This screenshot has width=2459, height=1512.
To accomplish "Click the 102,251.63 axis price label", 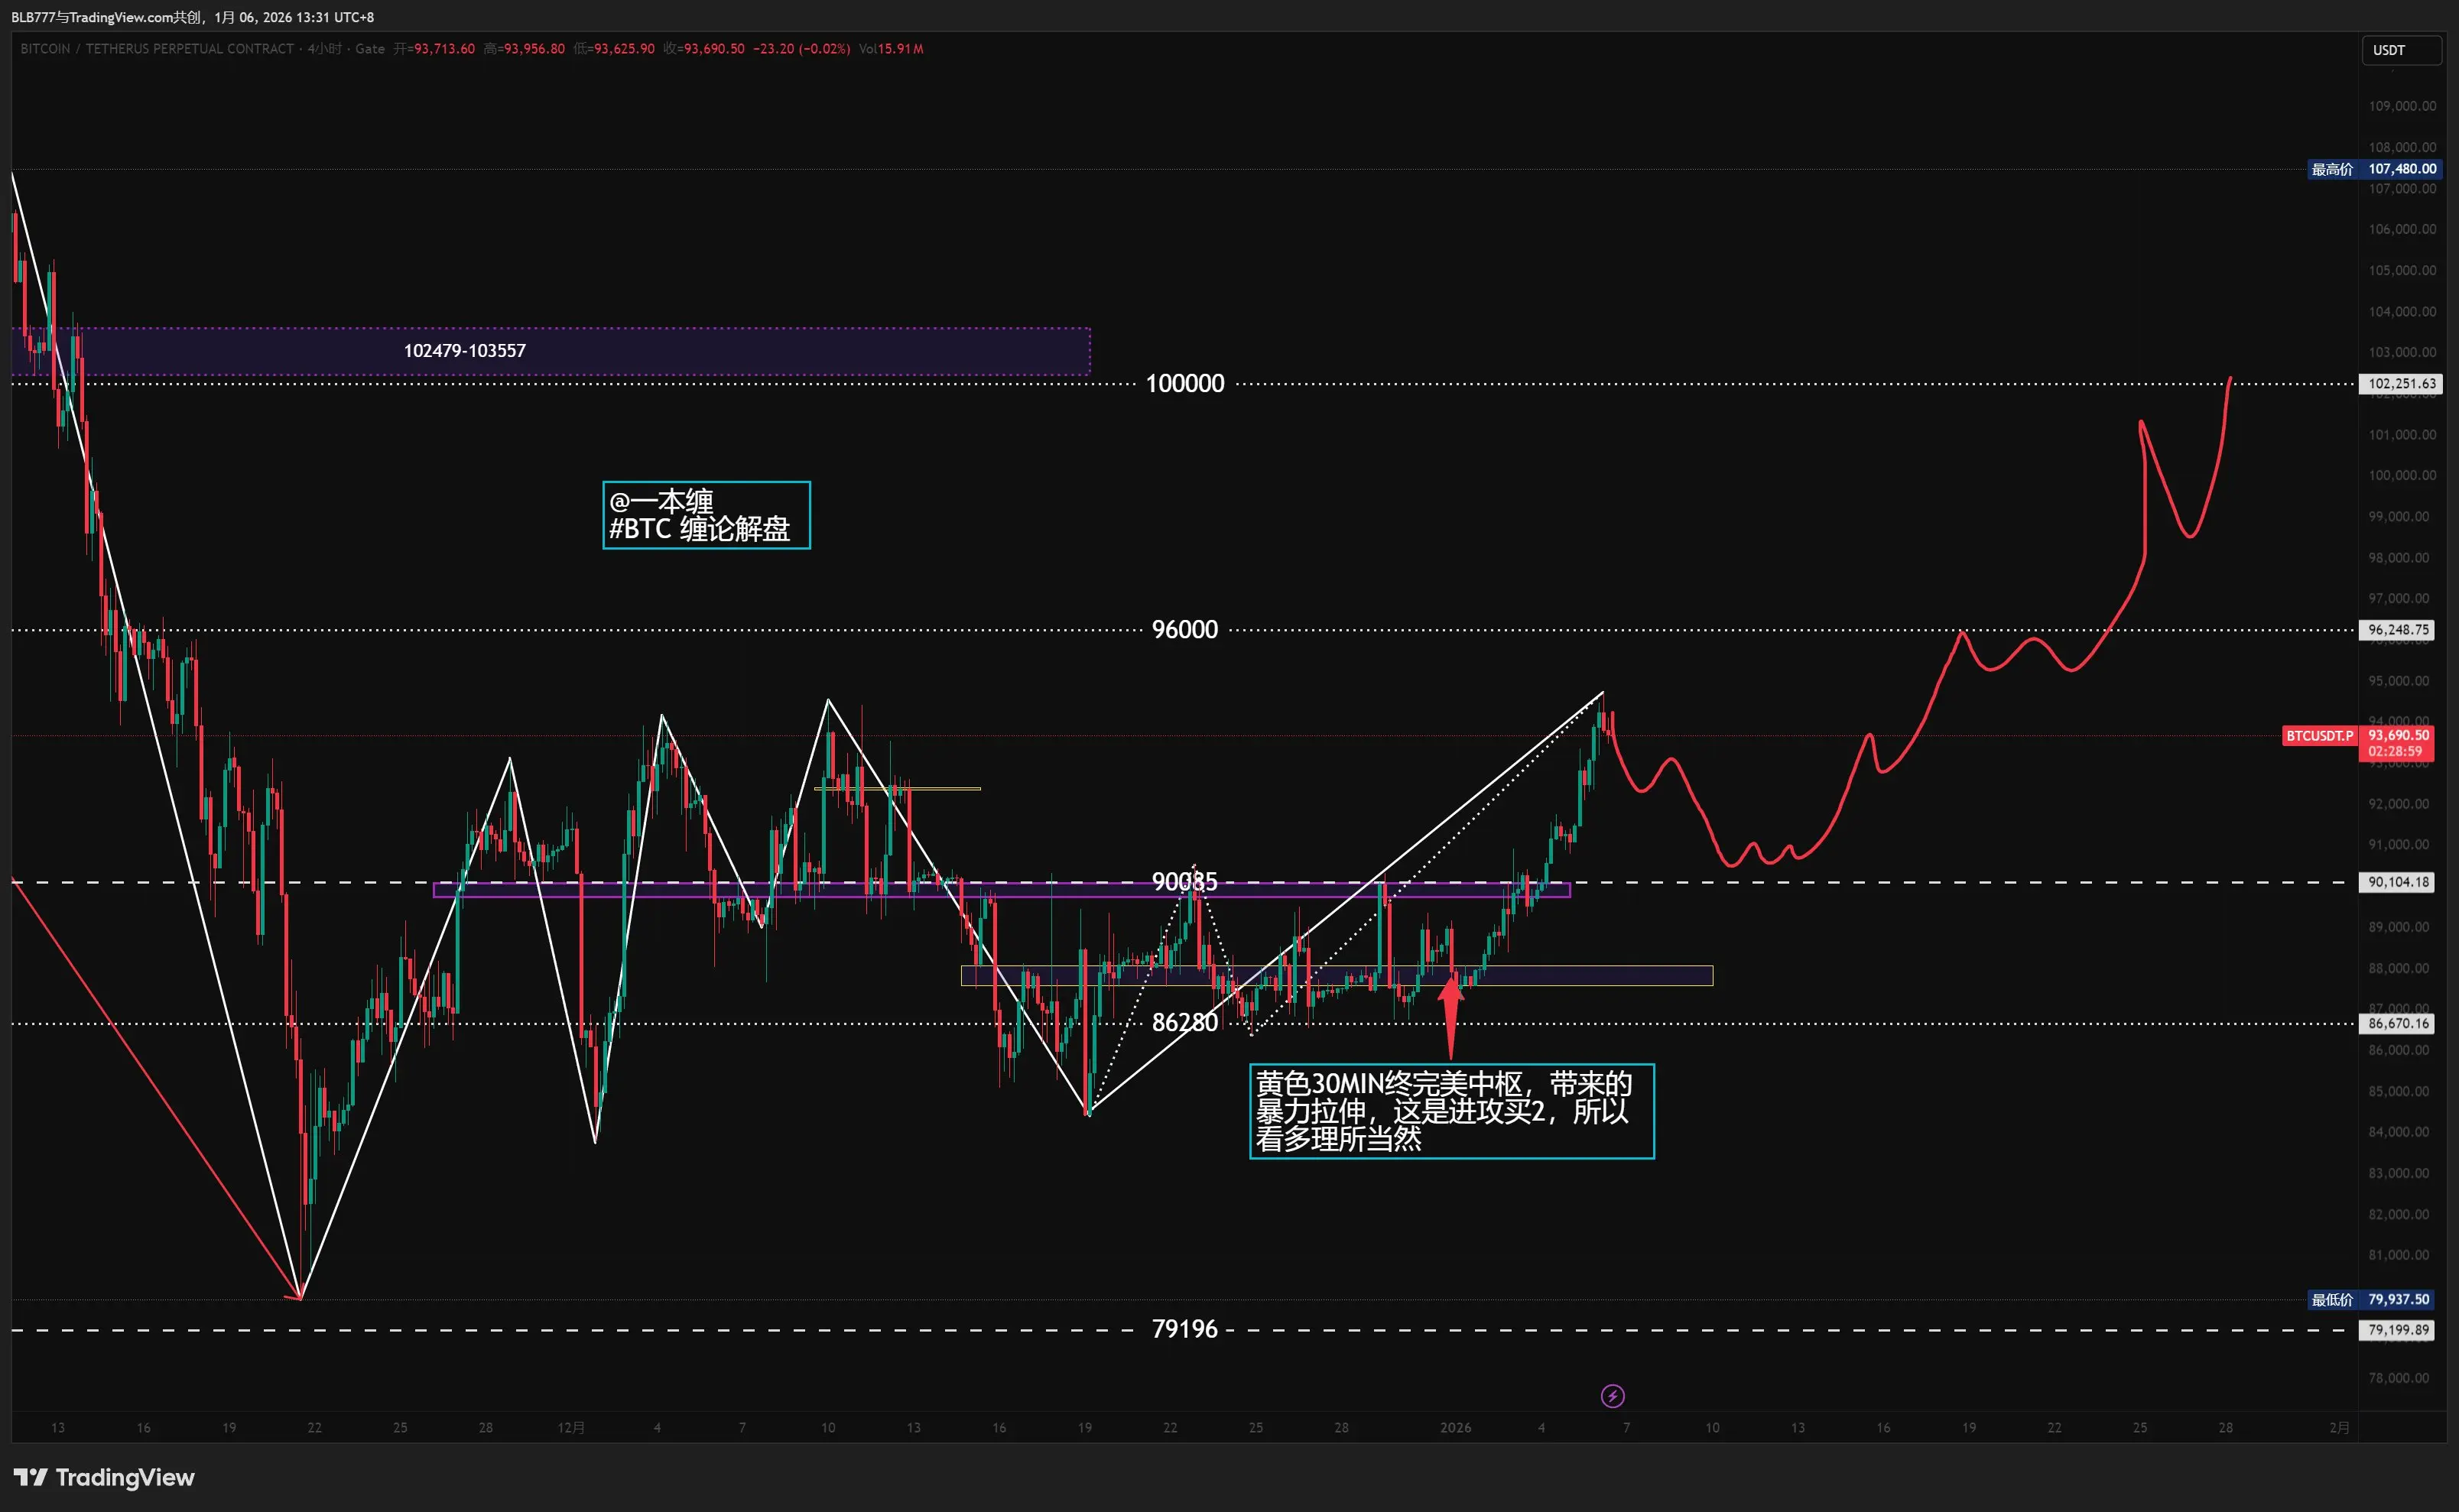I will pyautogui.click(x=2400, y=384).
